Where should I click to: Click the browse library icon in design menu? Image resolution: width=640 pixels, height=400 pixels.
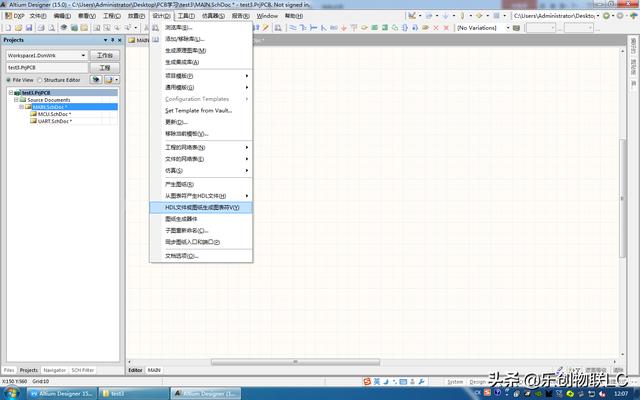(x=156, y=27)
